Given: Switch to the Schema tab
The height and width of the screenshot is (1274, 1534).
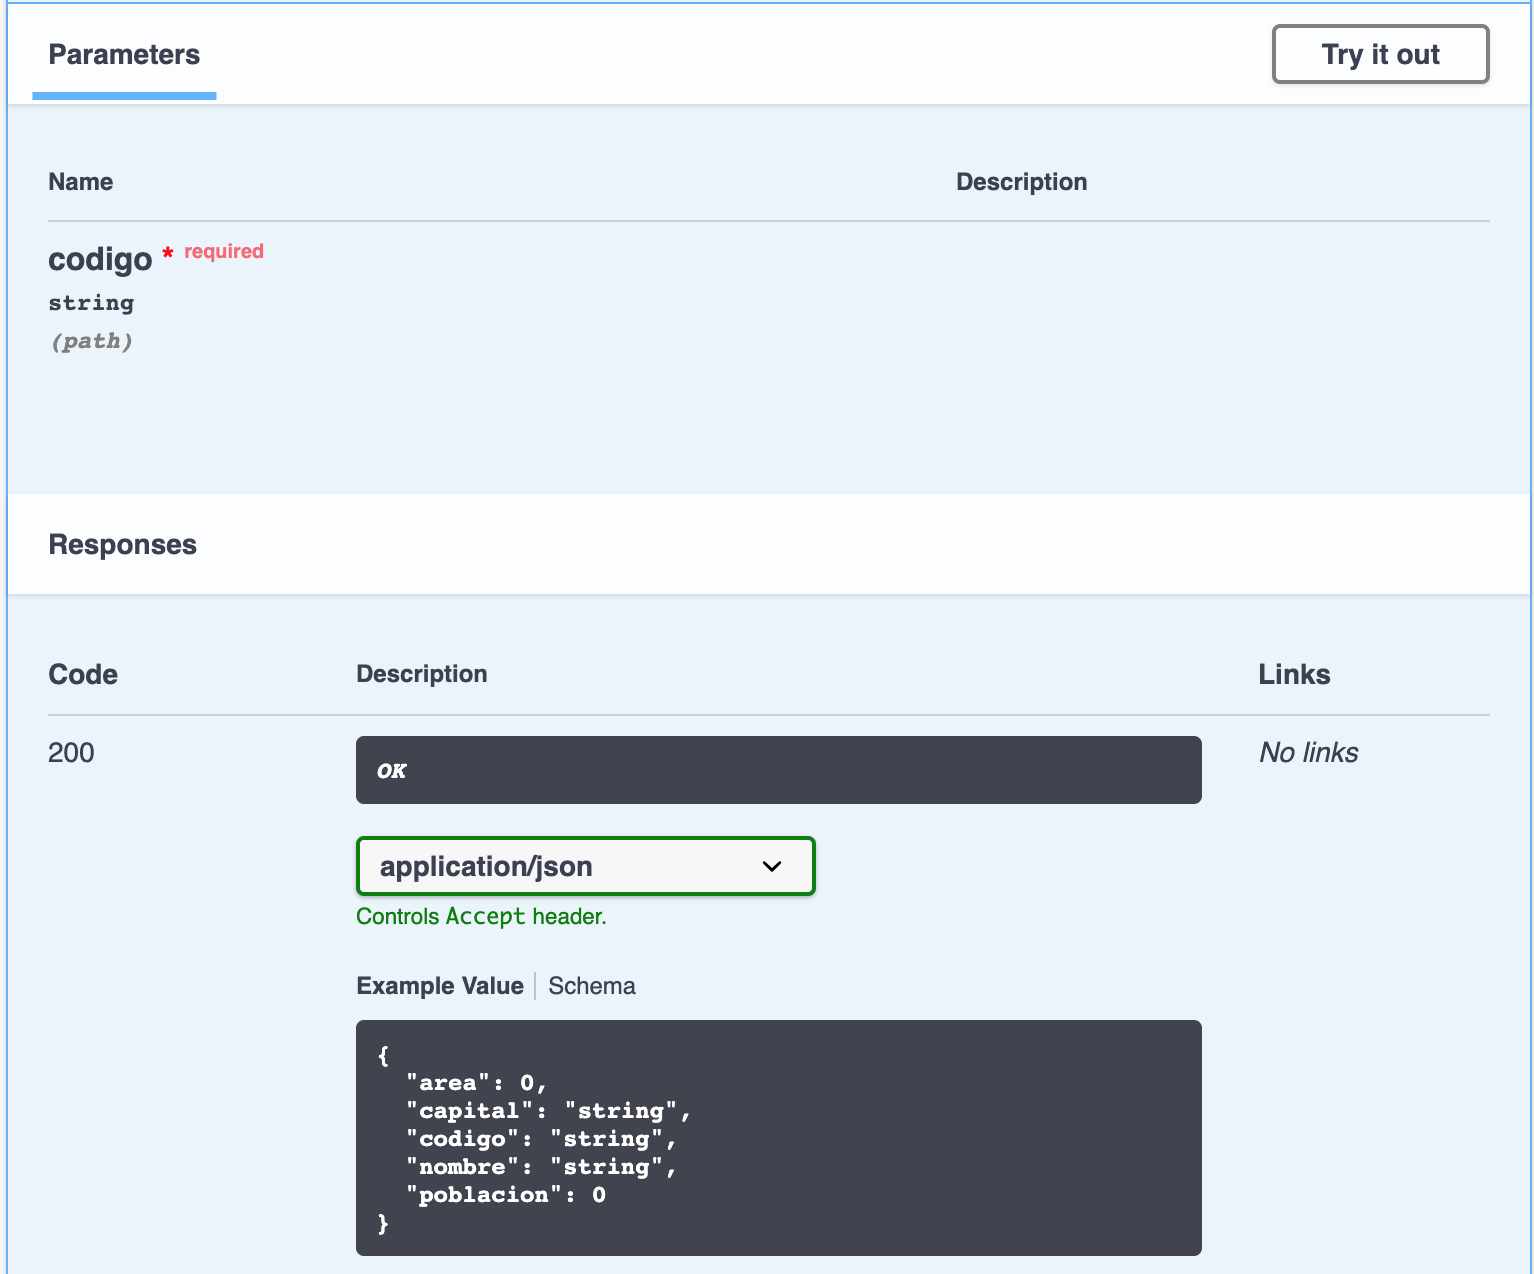Looking at the screenshot, I should (591, 986).
